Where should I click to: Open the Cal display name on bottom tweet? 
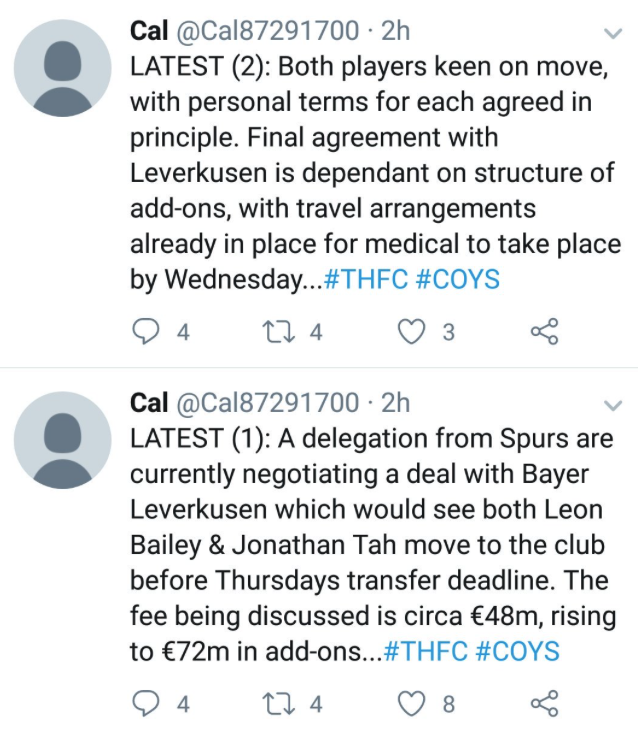tap(149, 403)
